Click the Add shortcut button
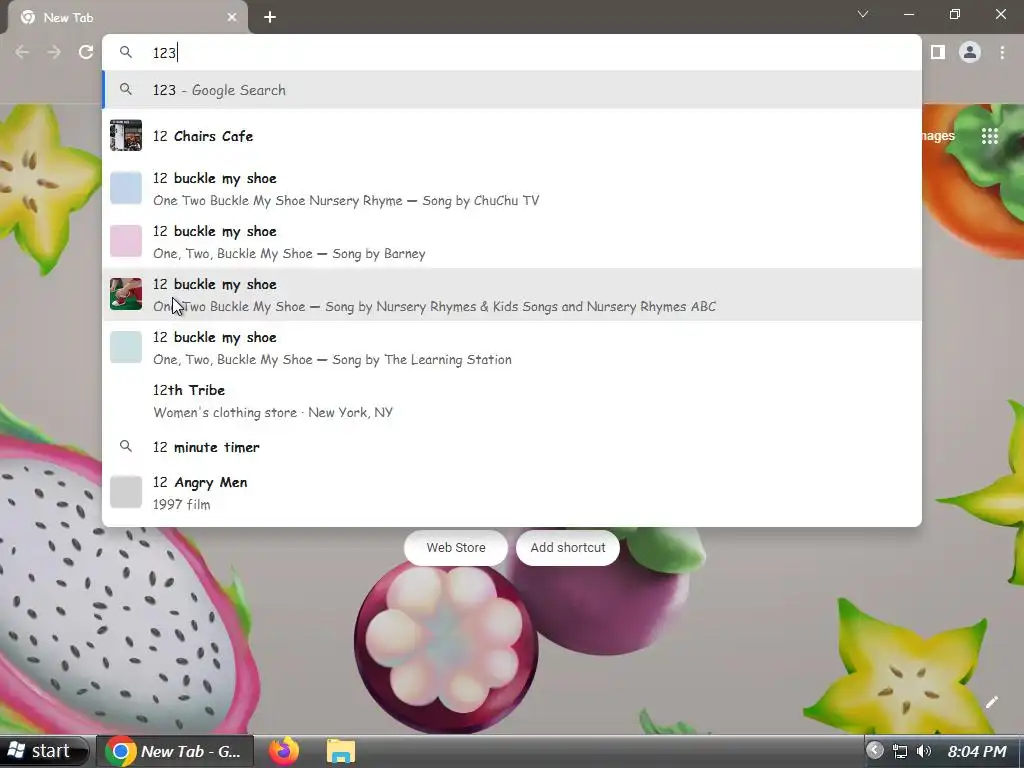This screenshot has width=1024, height=768. click(x=568, y=547)
